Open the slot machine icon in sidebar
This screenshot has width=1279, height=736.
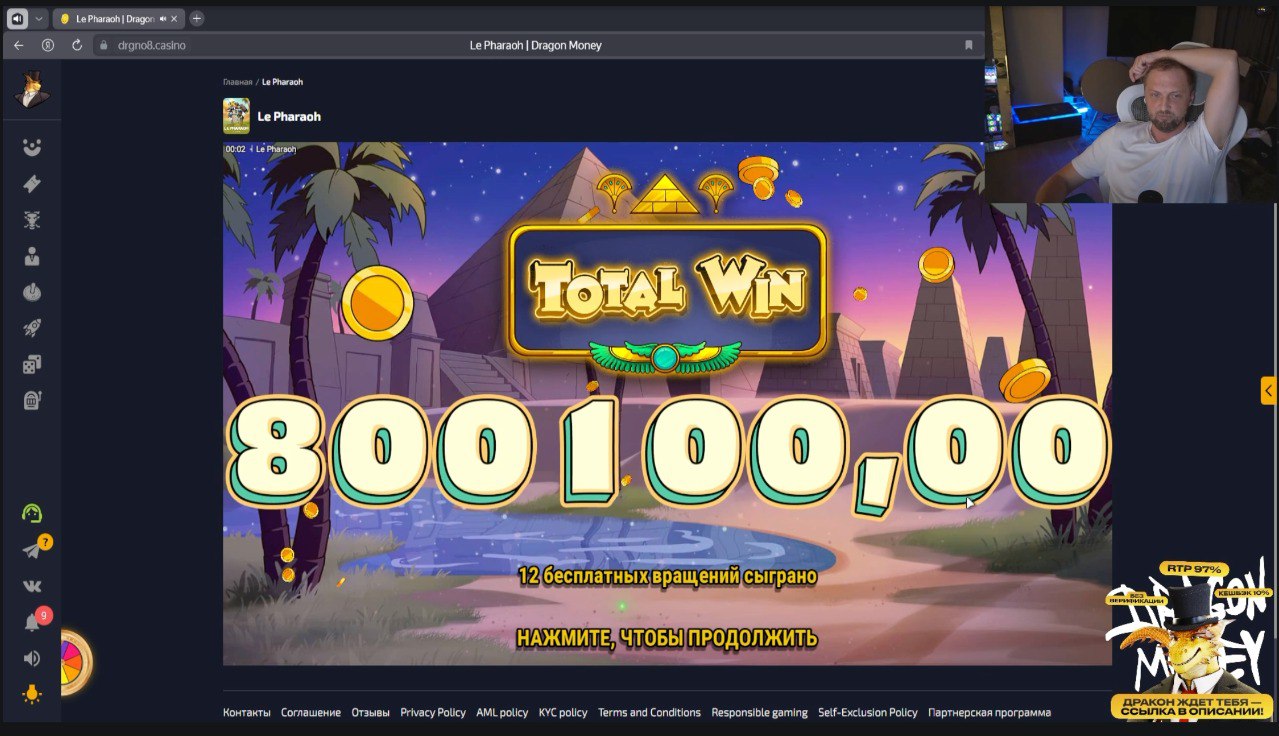[x=32, y=400]
